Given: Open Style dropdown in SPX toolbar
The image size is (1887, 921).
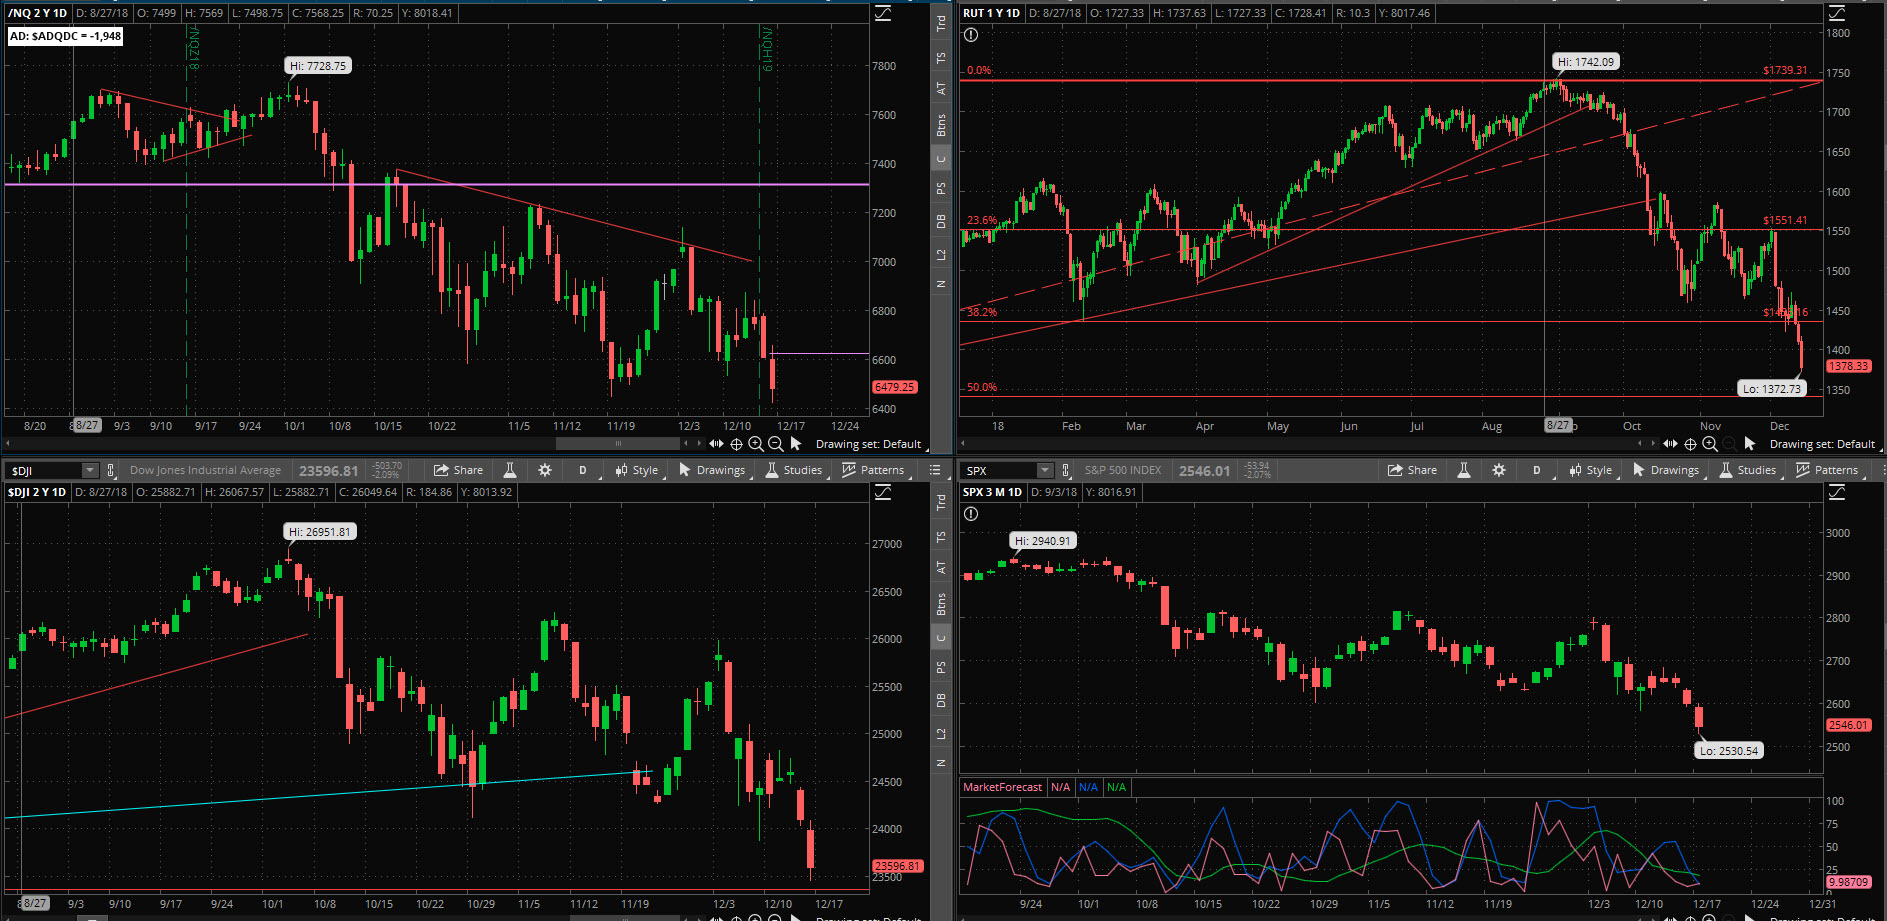Looking at the screenshot, I should (x=1592, y=470).
